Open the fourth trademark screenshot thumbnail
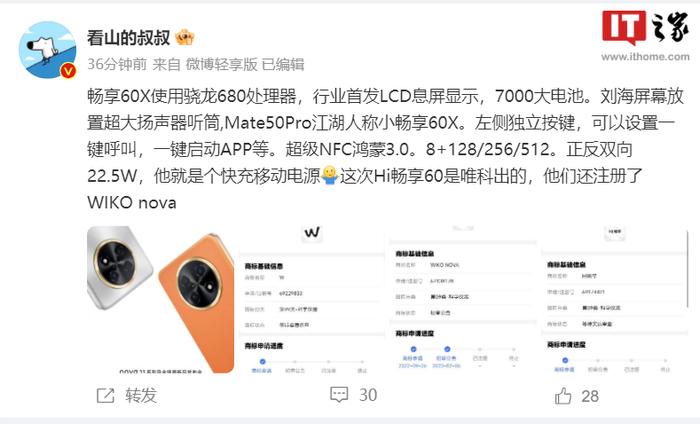This screenshot has width=700, height=424. coord(615,299)
